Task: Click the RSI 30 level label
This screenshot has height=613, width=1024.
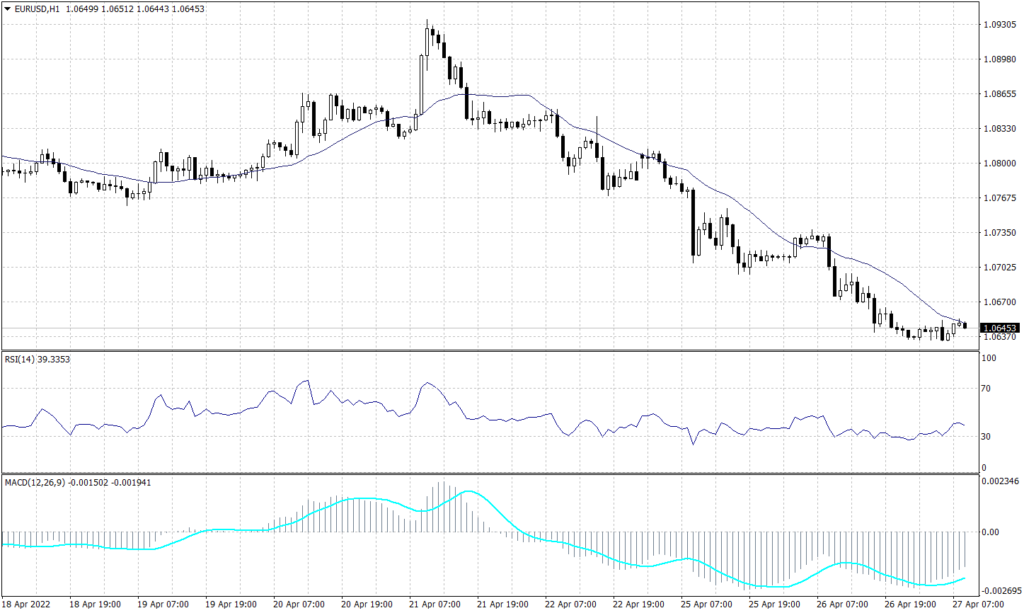Action: point(987,437)
